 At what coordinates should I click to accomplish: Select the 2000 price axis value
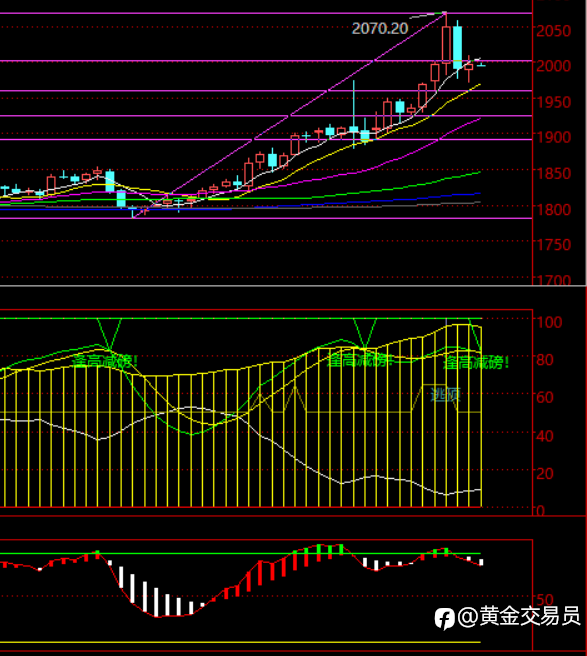pos(554,66)
